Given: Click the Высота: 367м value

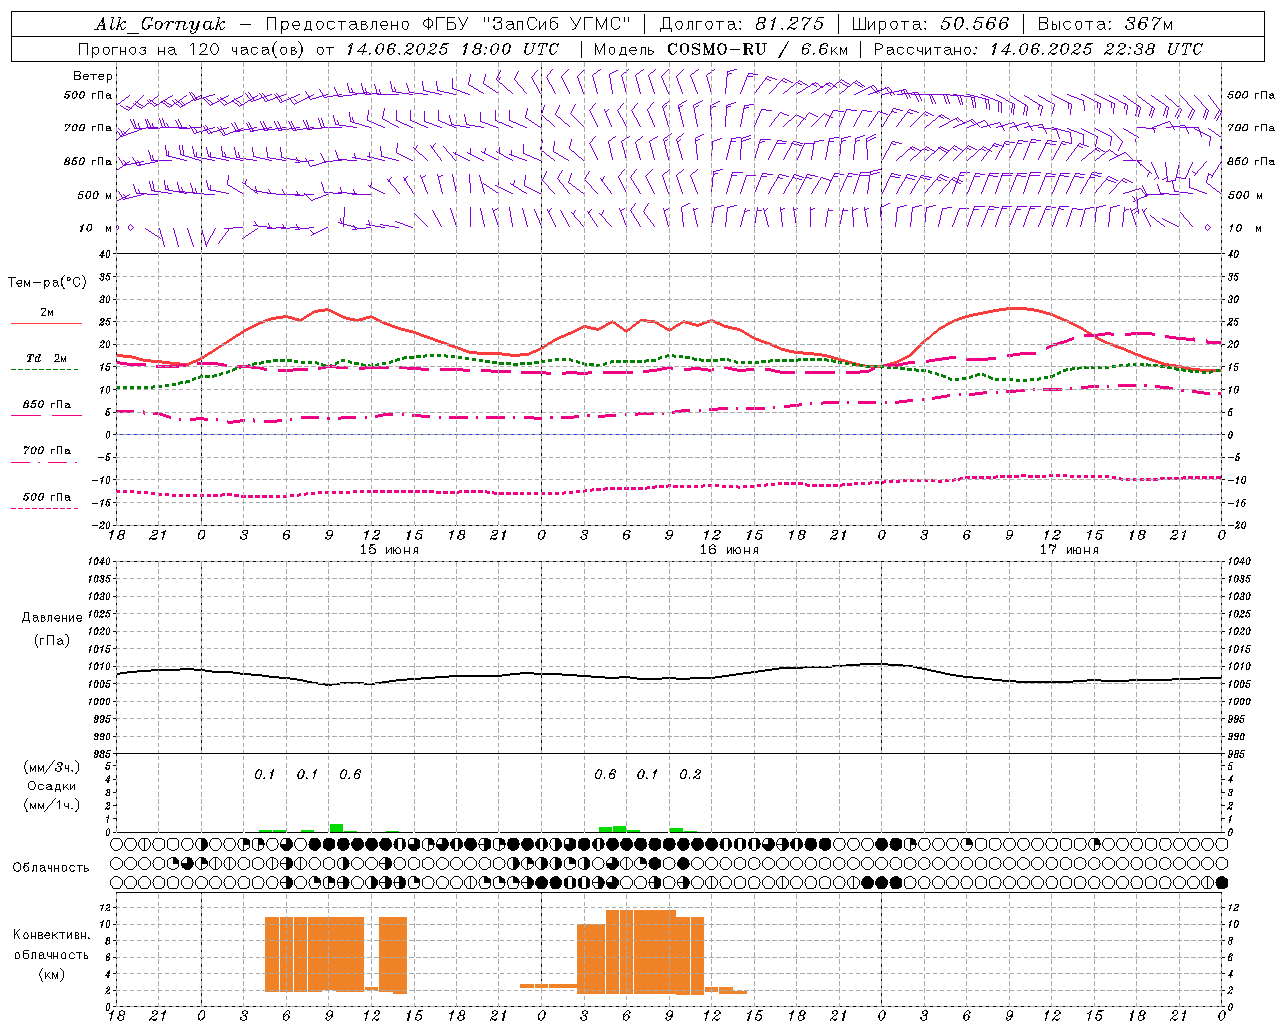Looking at the screenshot, I should [x=1105, y=24].
